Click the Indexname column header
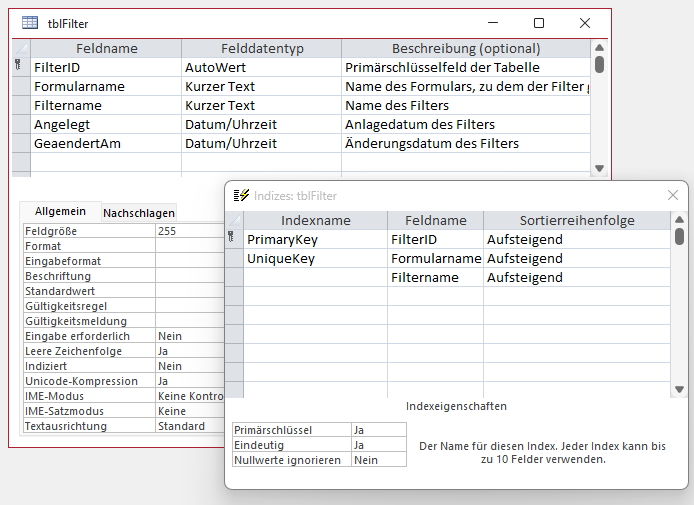This screenshot has height=505, width=694. [x=316, y=220]
